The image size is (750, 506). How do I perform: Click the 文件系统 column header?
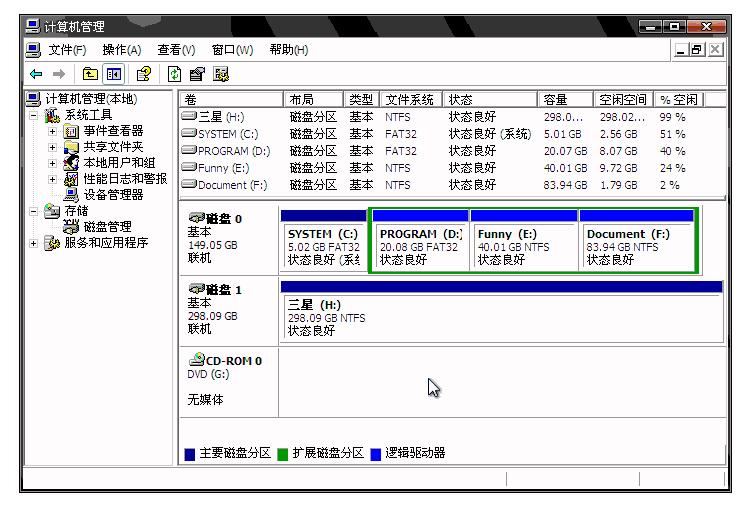click(x=410, y=100)
